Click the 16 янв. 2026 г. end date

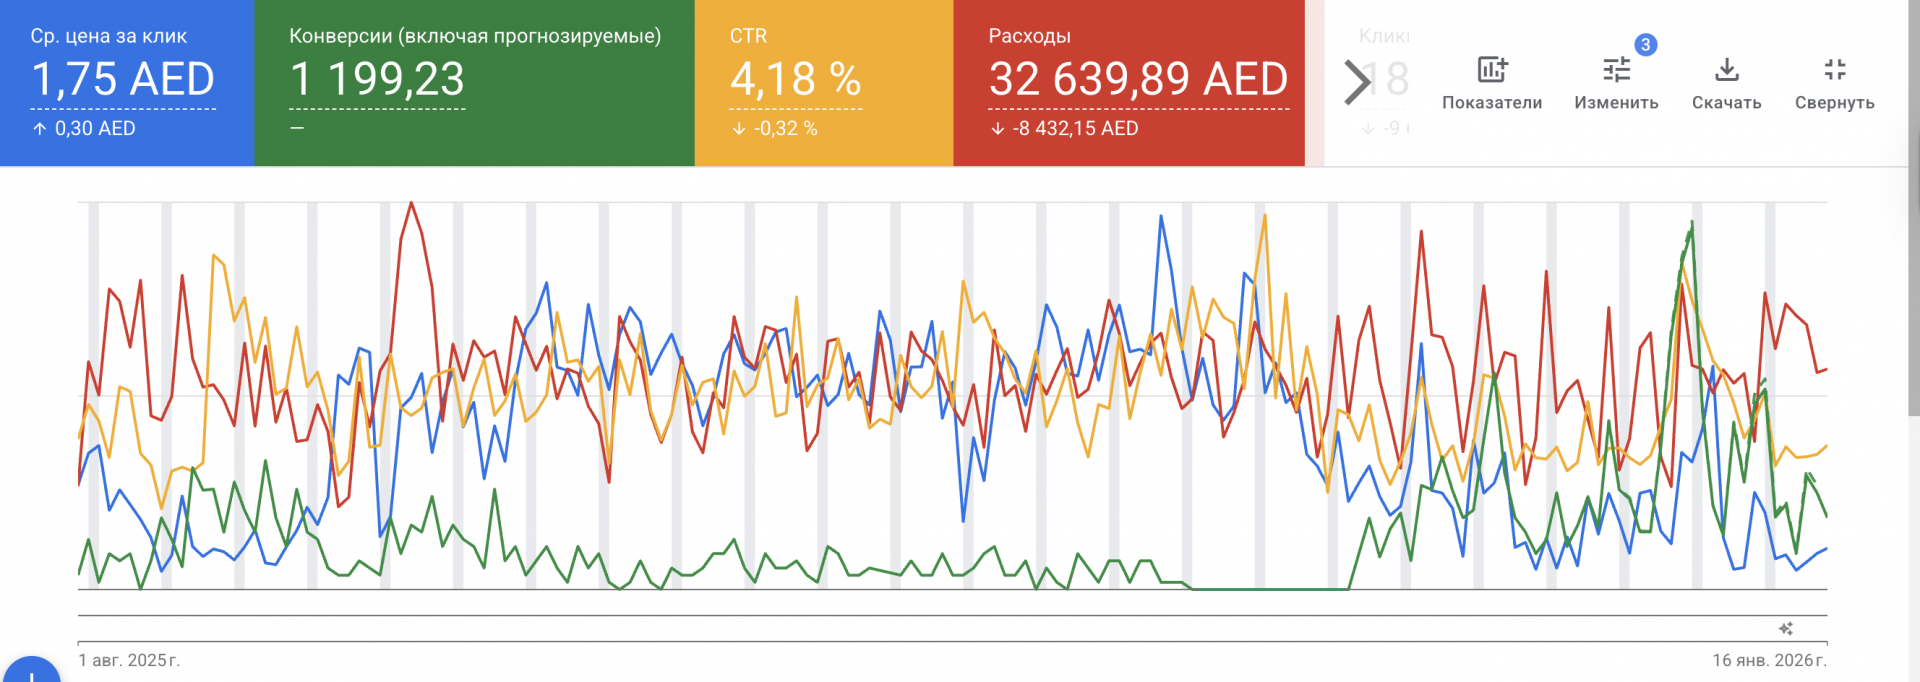1768,660
